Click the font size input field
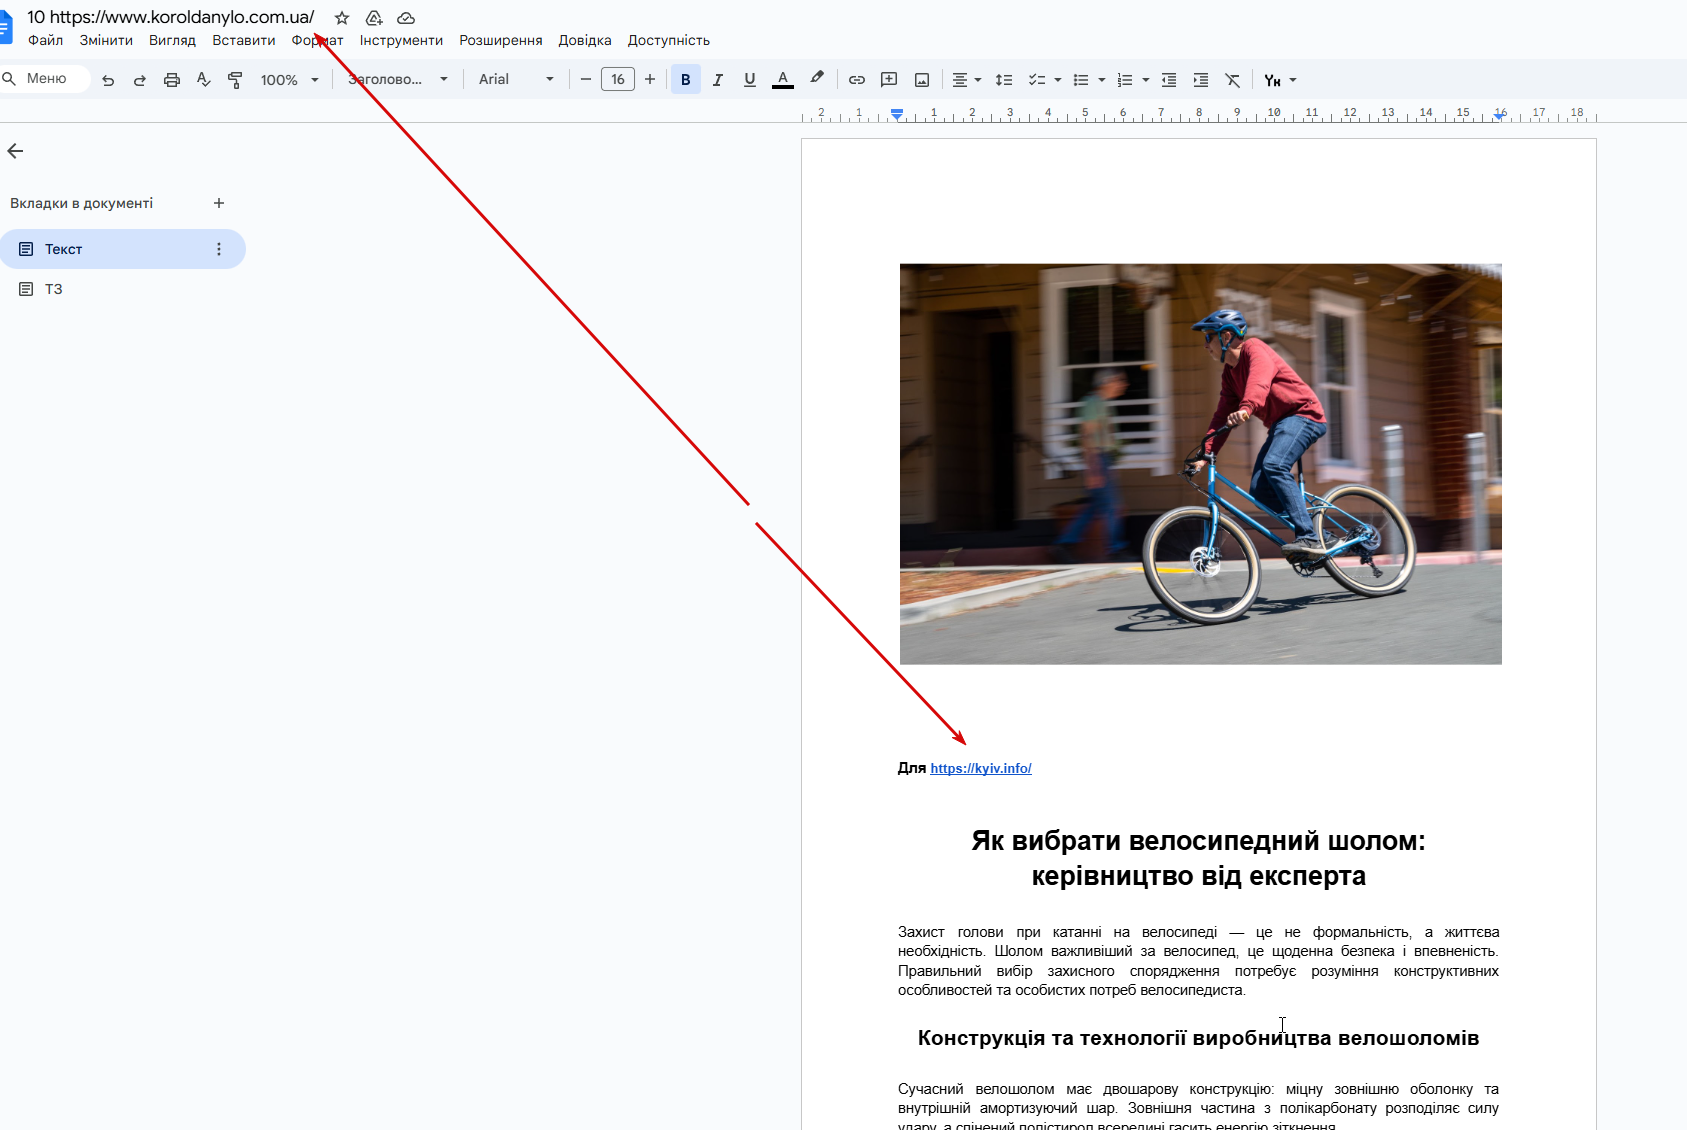 click(x=618, y=80)
